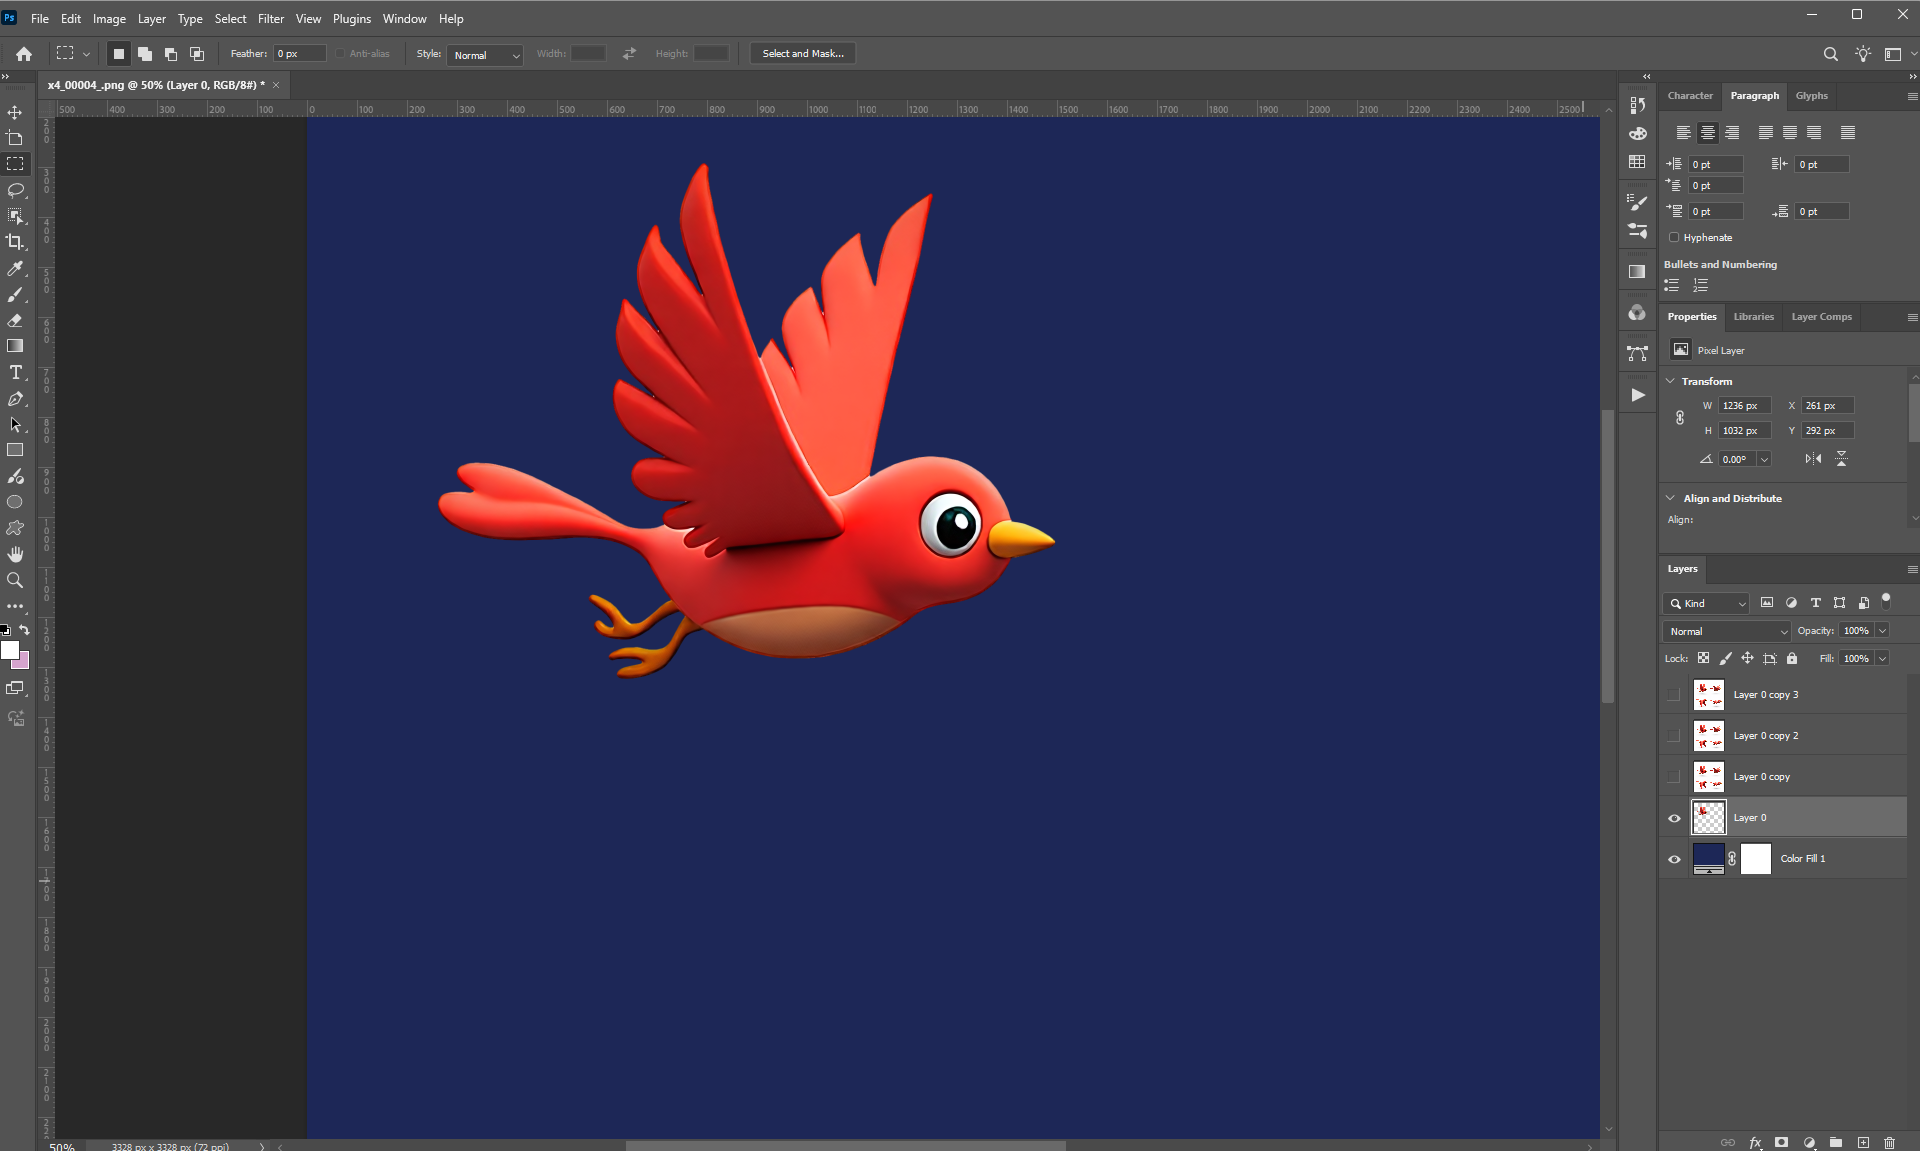This screenshot has height=1151, width=1920.
Task: Click the Feather input field
Action: click(300, 54)
